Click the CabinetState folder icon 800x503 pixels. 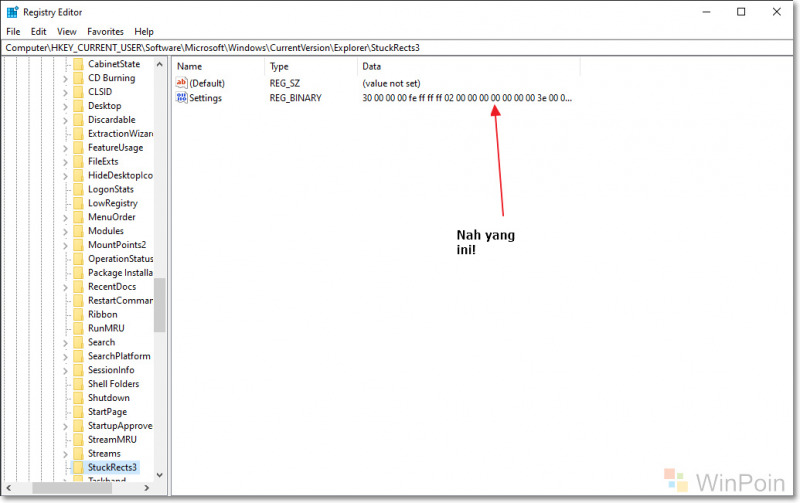(78, 64)
